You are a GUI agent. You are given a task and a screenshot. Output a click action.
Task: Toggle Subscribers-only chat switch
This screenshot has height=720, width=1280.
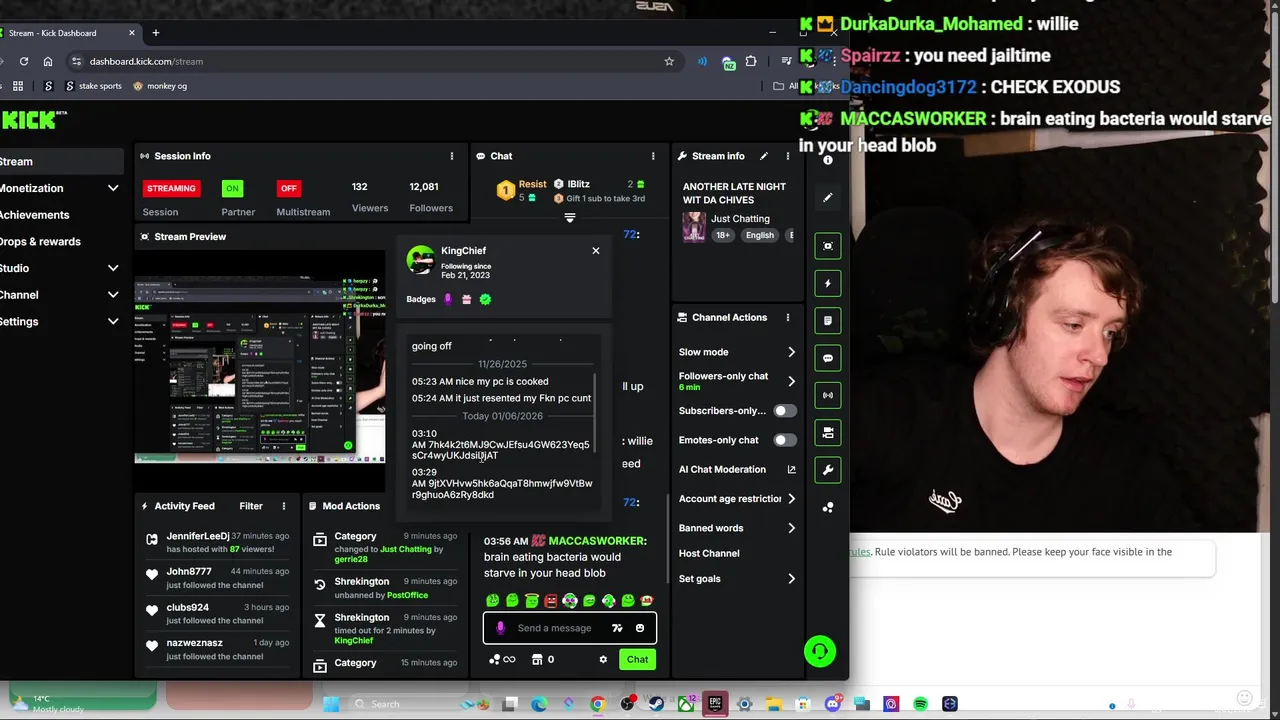coord(785,411)
